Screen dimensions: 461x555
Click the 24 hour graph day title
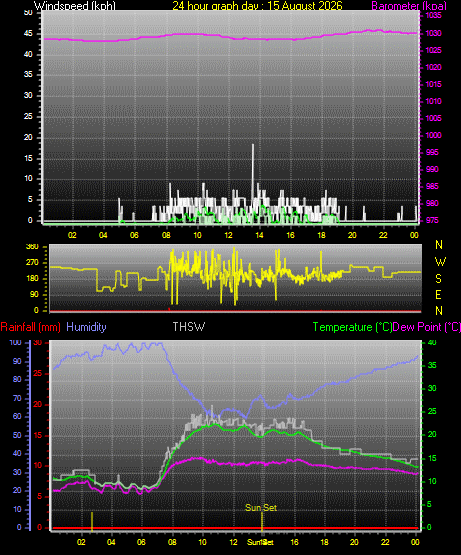point(257,6)
